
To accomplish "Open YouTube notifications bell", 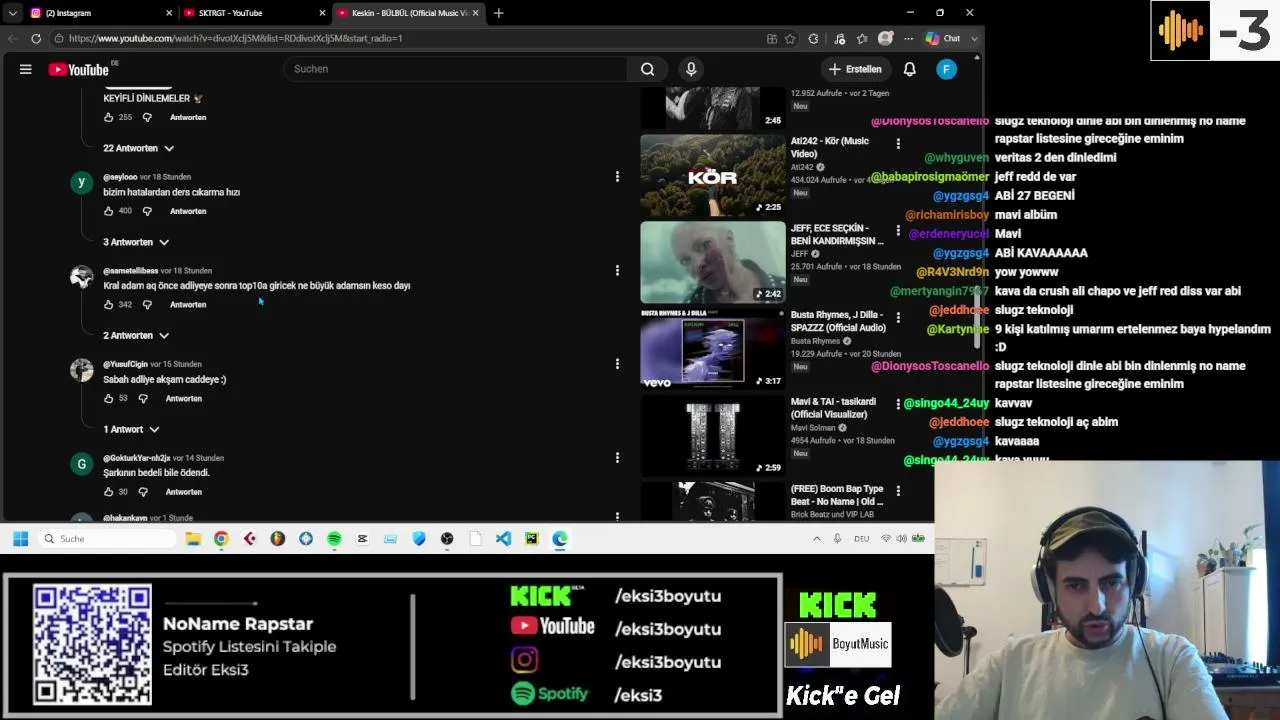I will [910, 69].
